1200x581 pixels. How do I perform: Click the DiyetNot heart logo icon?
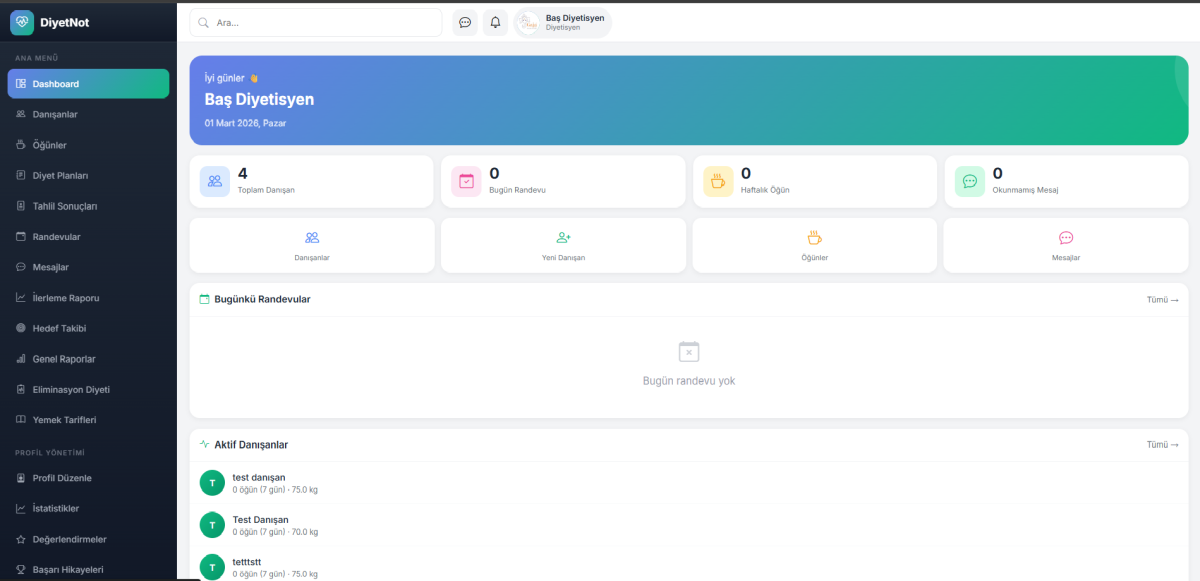22,22
